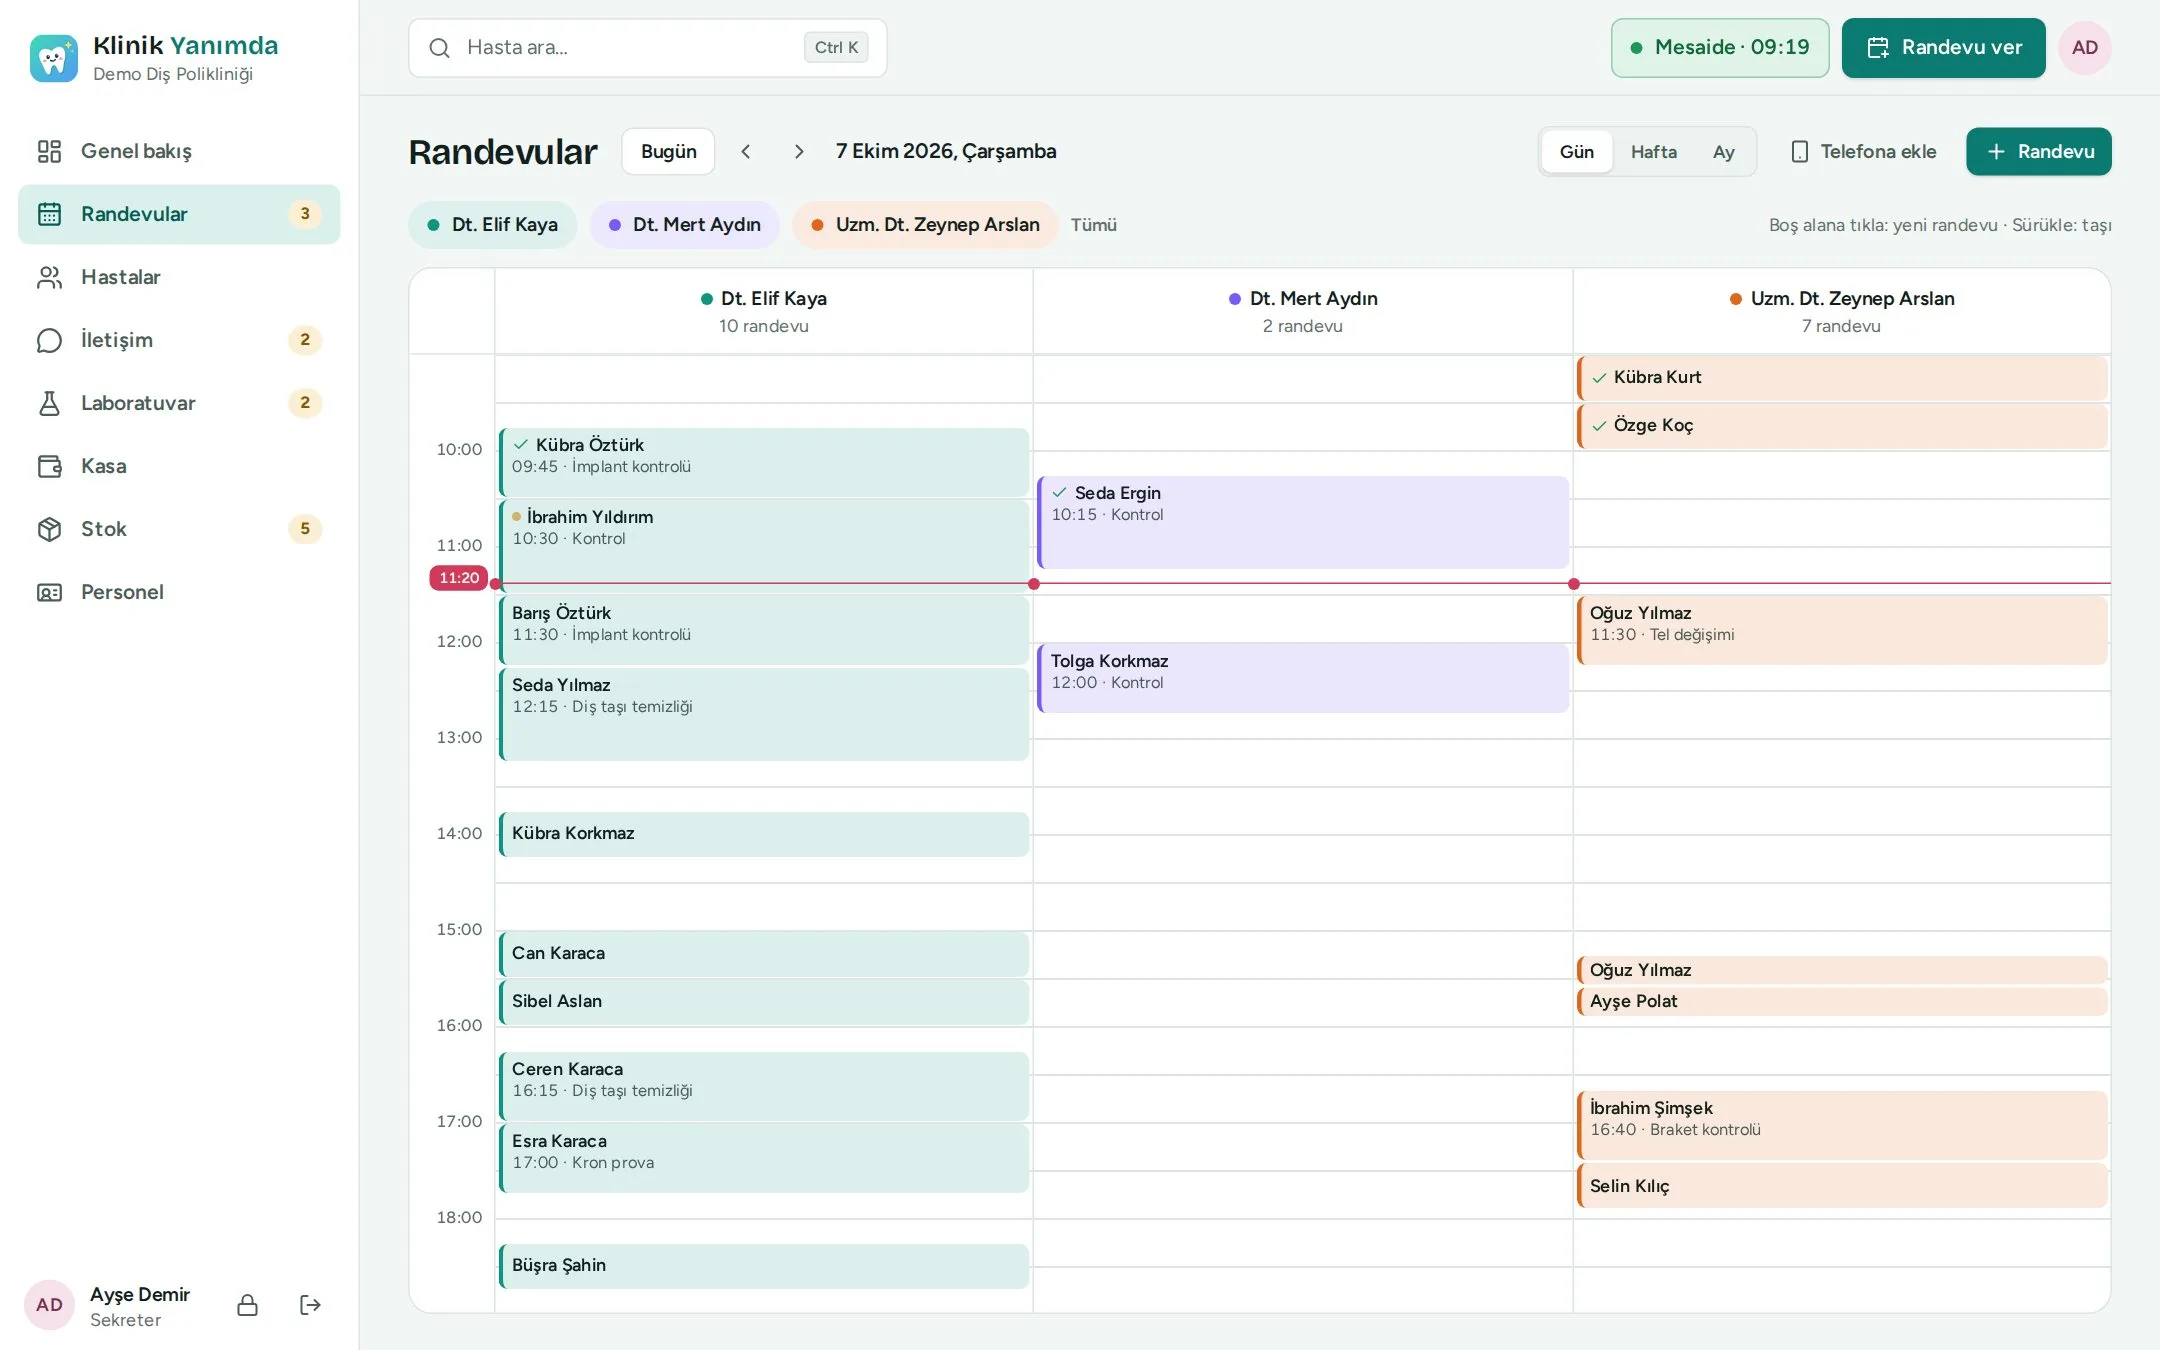This screenshot has height=1350, width=2160.
Task: Toggle the Uzm. Dt. Zeynep Arslan filter chip
Action: [925, 225]
